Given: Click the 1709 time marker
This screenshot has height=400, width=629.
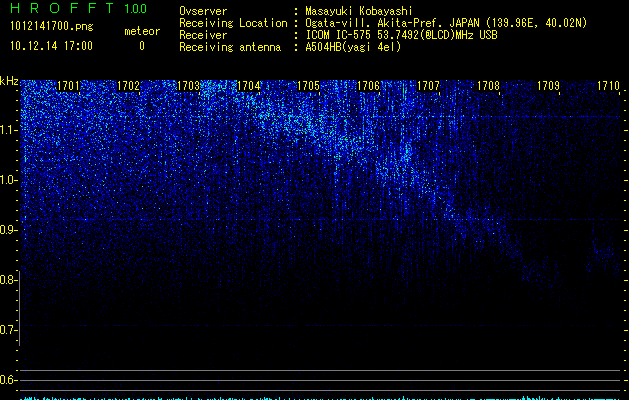Looking at the screenshot, I should 548,86.
